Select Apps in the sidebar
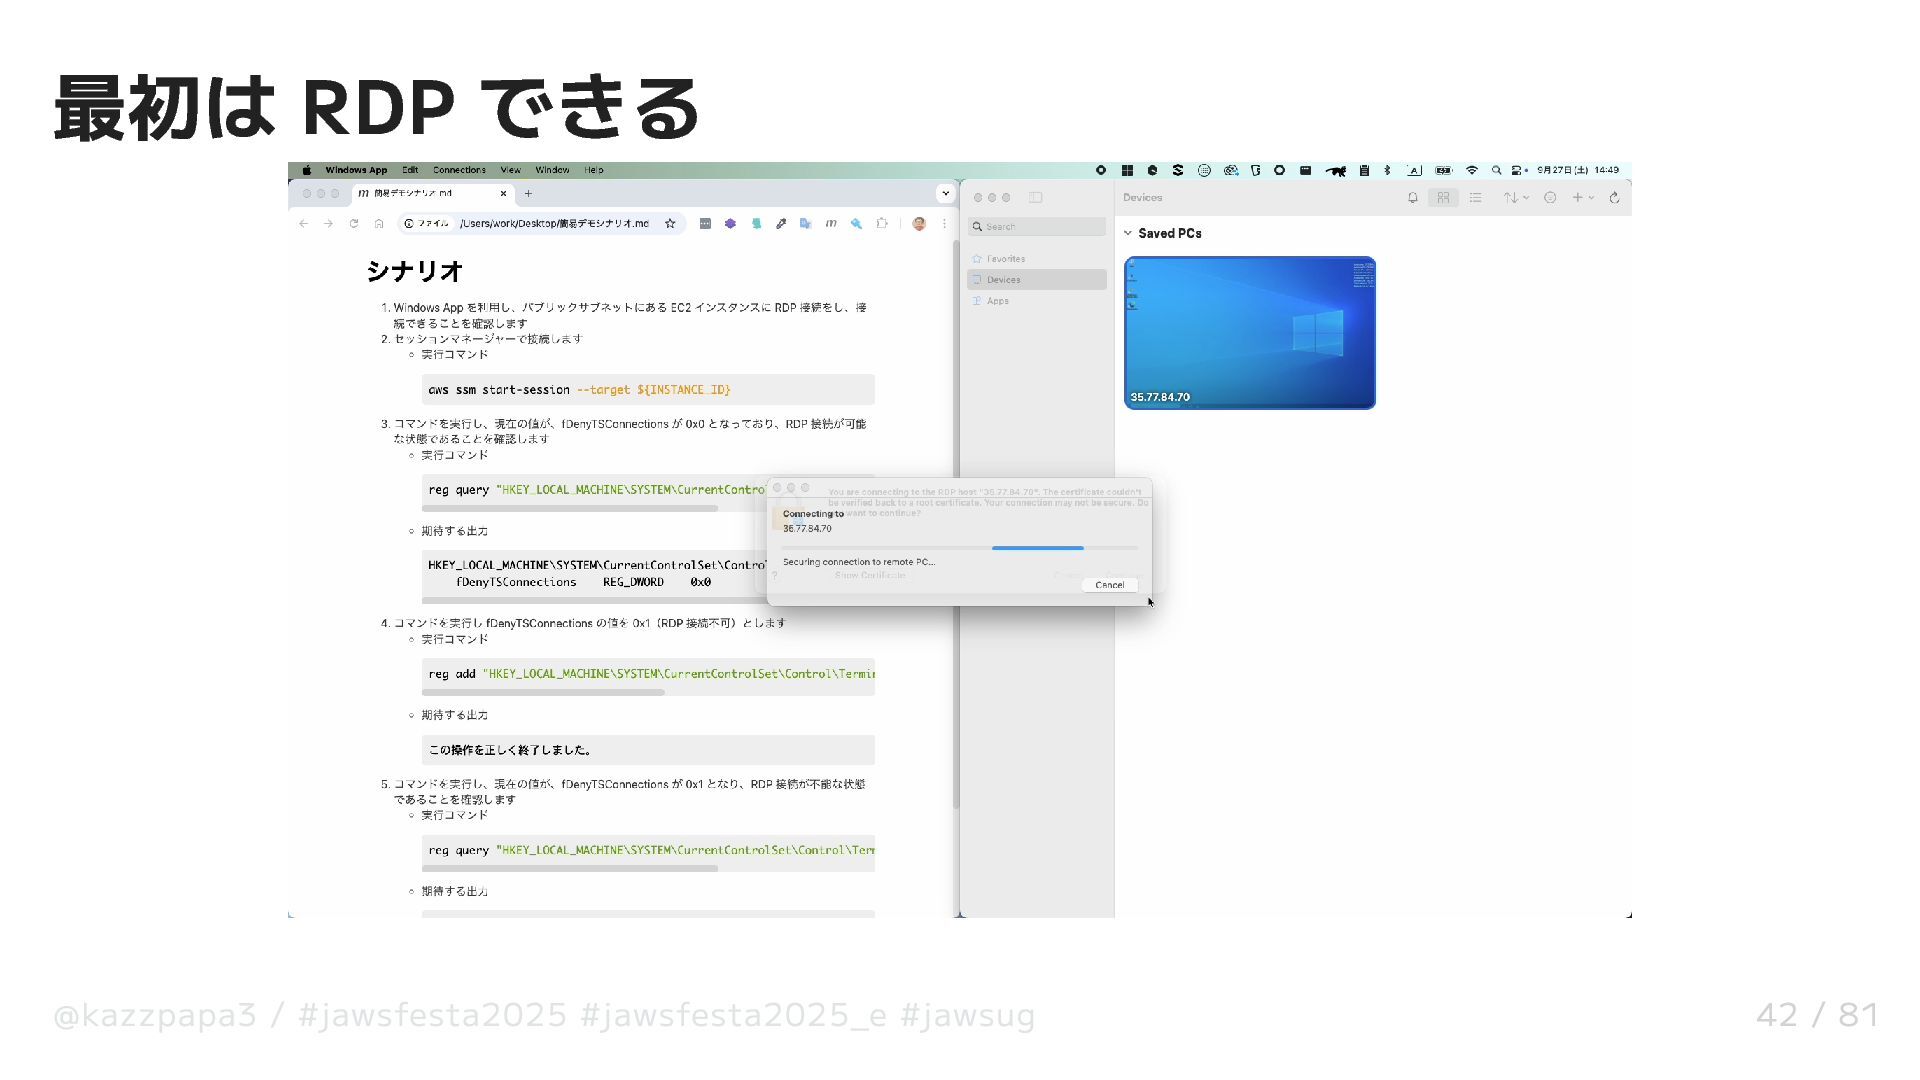This screenshot has height=1080, width=1920. (x=997, y=301)
